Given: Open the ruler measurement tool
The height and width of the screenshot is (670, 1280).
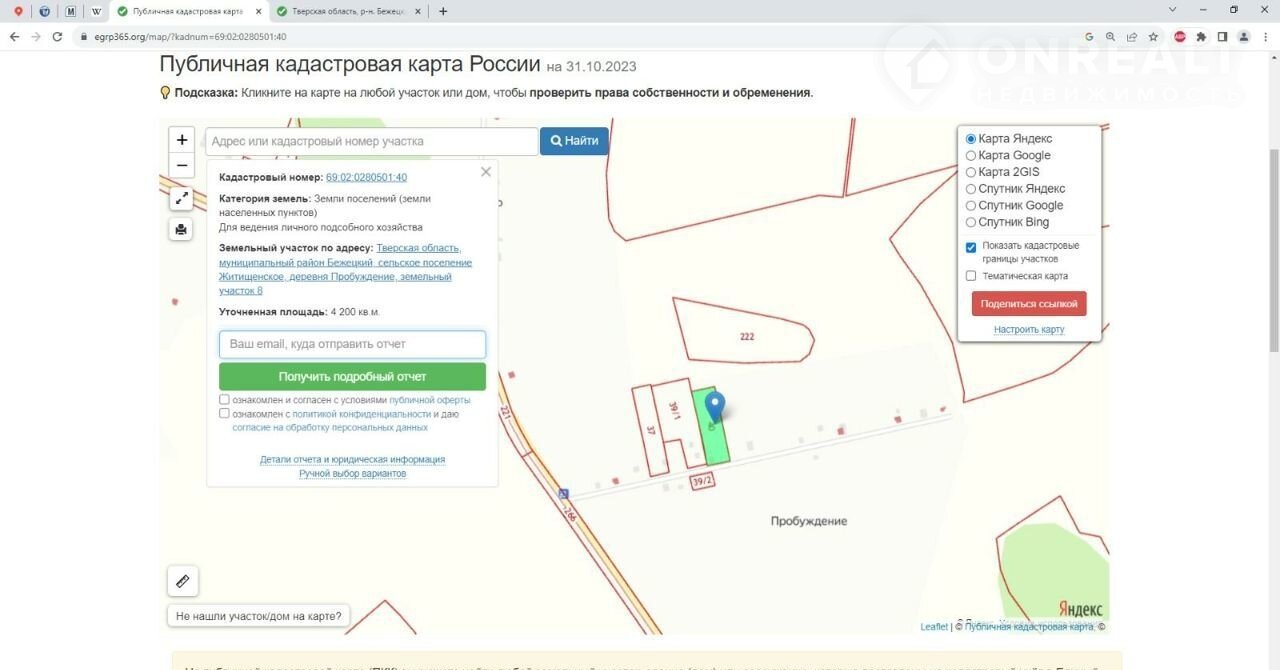Looking at the screenshot, I should tap(182, 581).
